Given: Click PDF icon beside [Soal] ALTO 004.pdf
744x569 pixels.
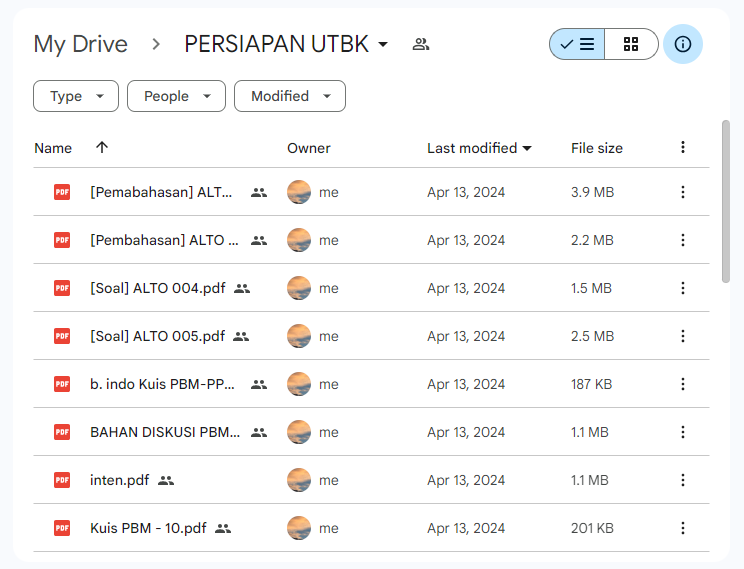Looking at the screenshot, I should pos(62,288).
